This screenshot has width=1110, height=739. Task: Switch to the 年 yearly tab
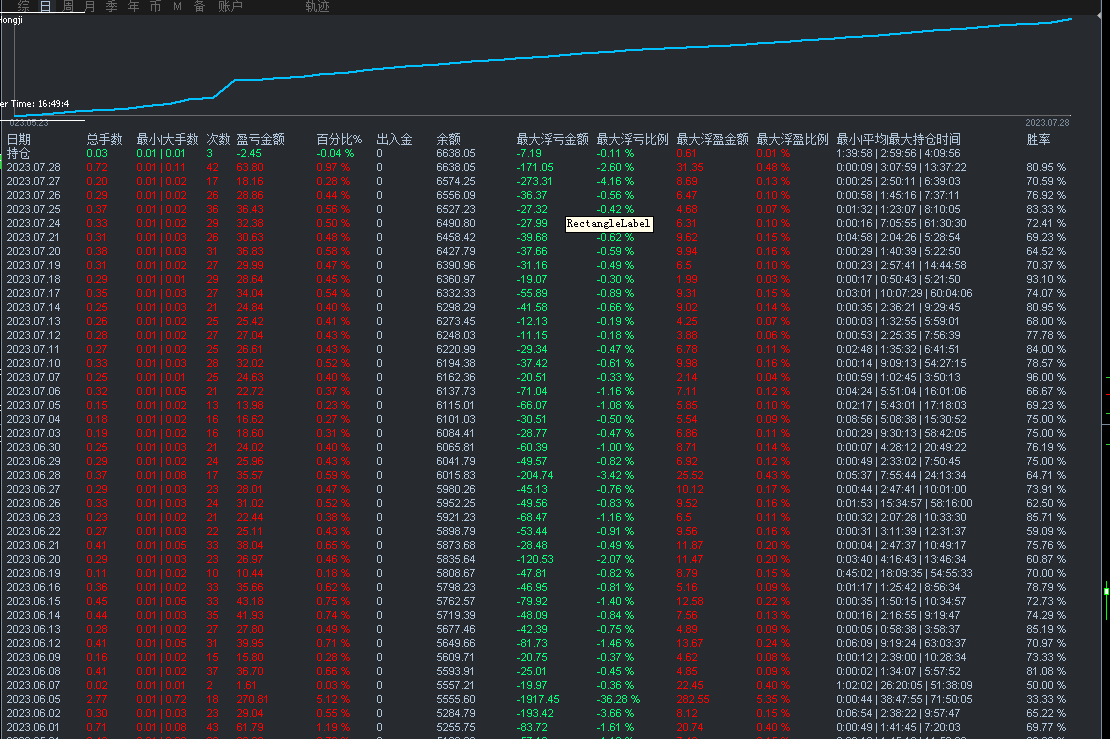coord(134,6)
